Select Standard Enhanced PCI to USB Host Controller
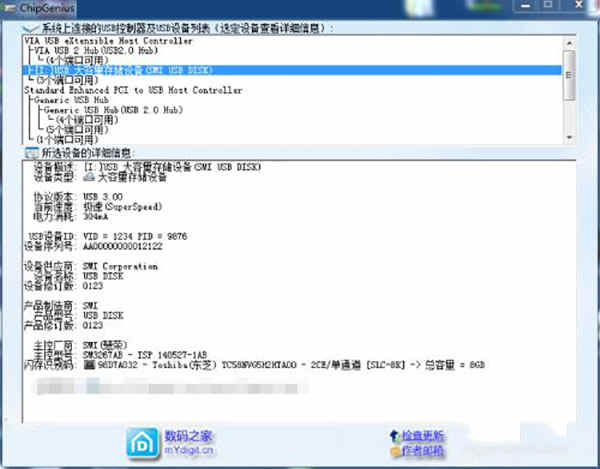Viewport: 600px width, 469px height. tap(133, 90)
